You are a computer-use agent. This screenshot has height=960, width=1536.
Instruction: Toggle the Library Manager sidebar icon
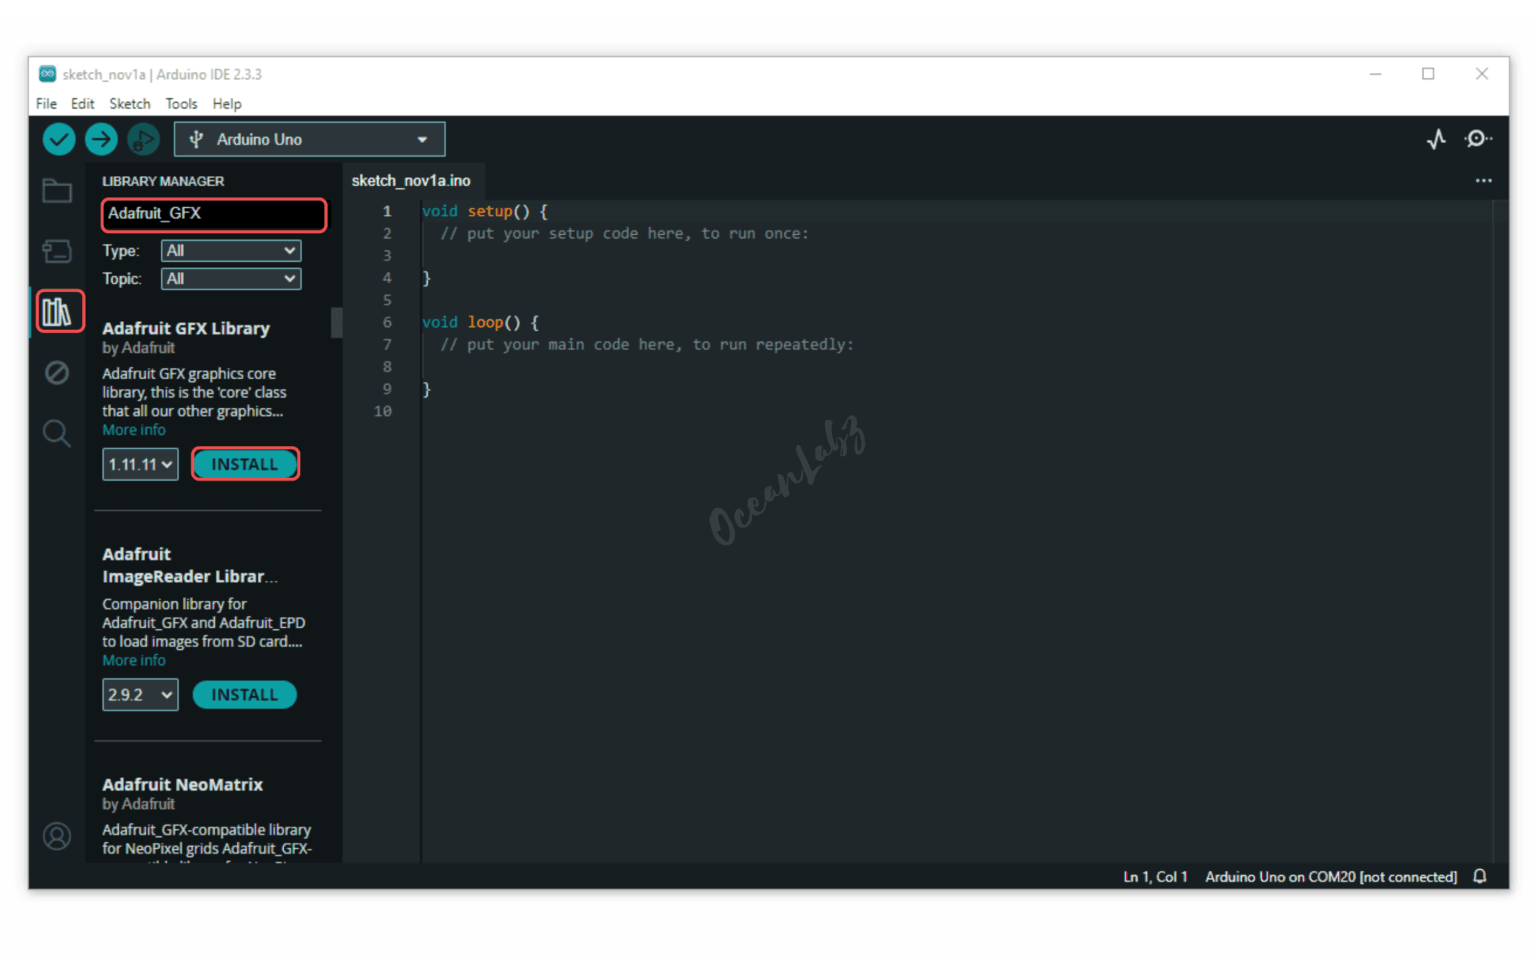tap(58, 312)
